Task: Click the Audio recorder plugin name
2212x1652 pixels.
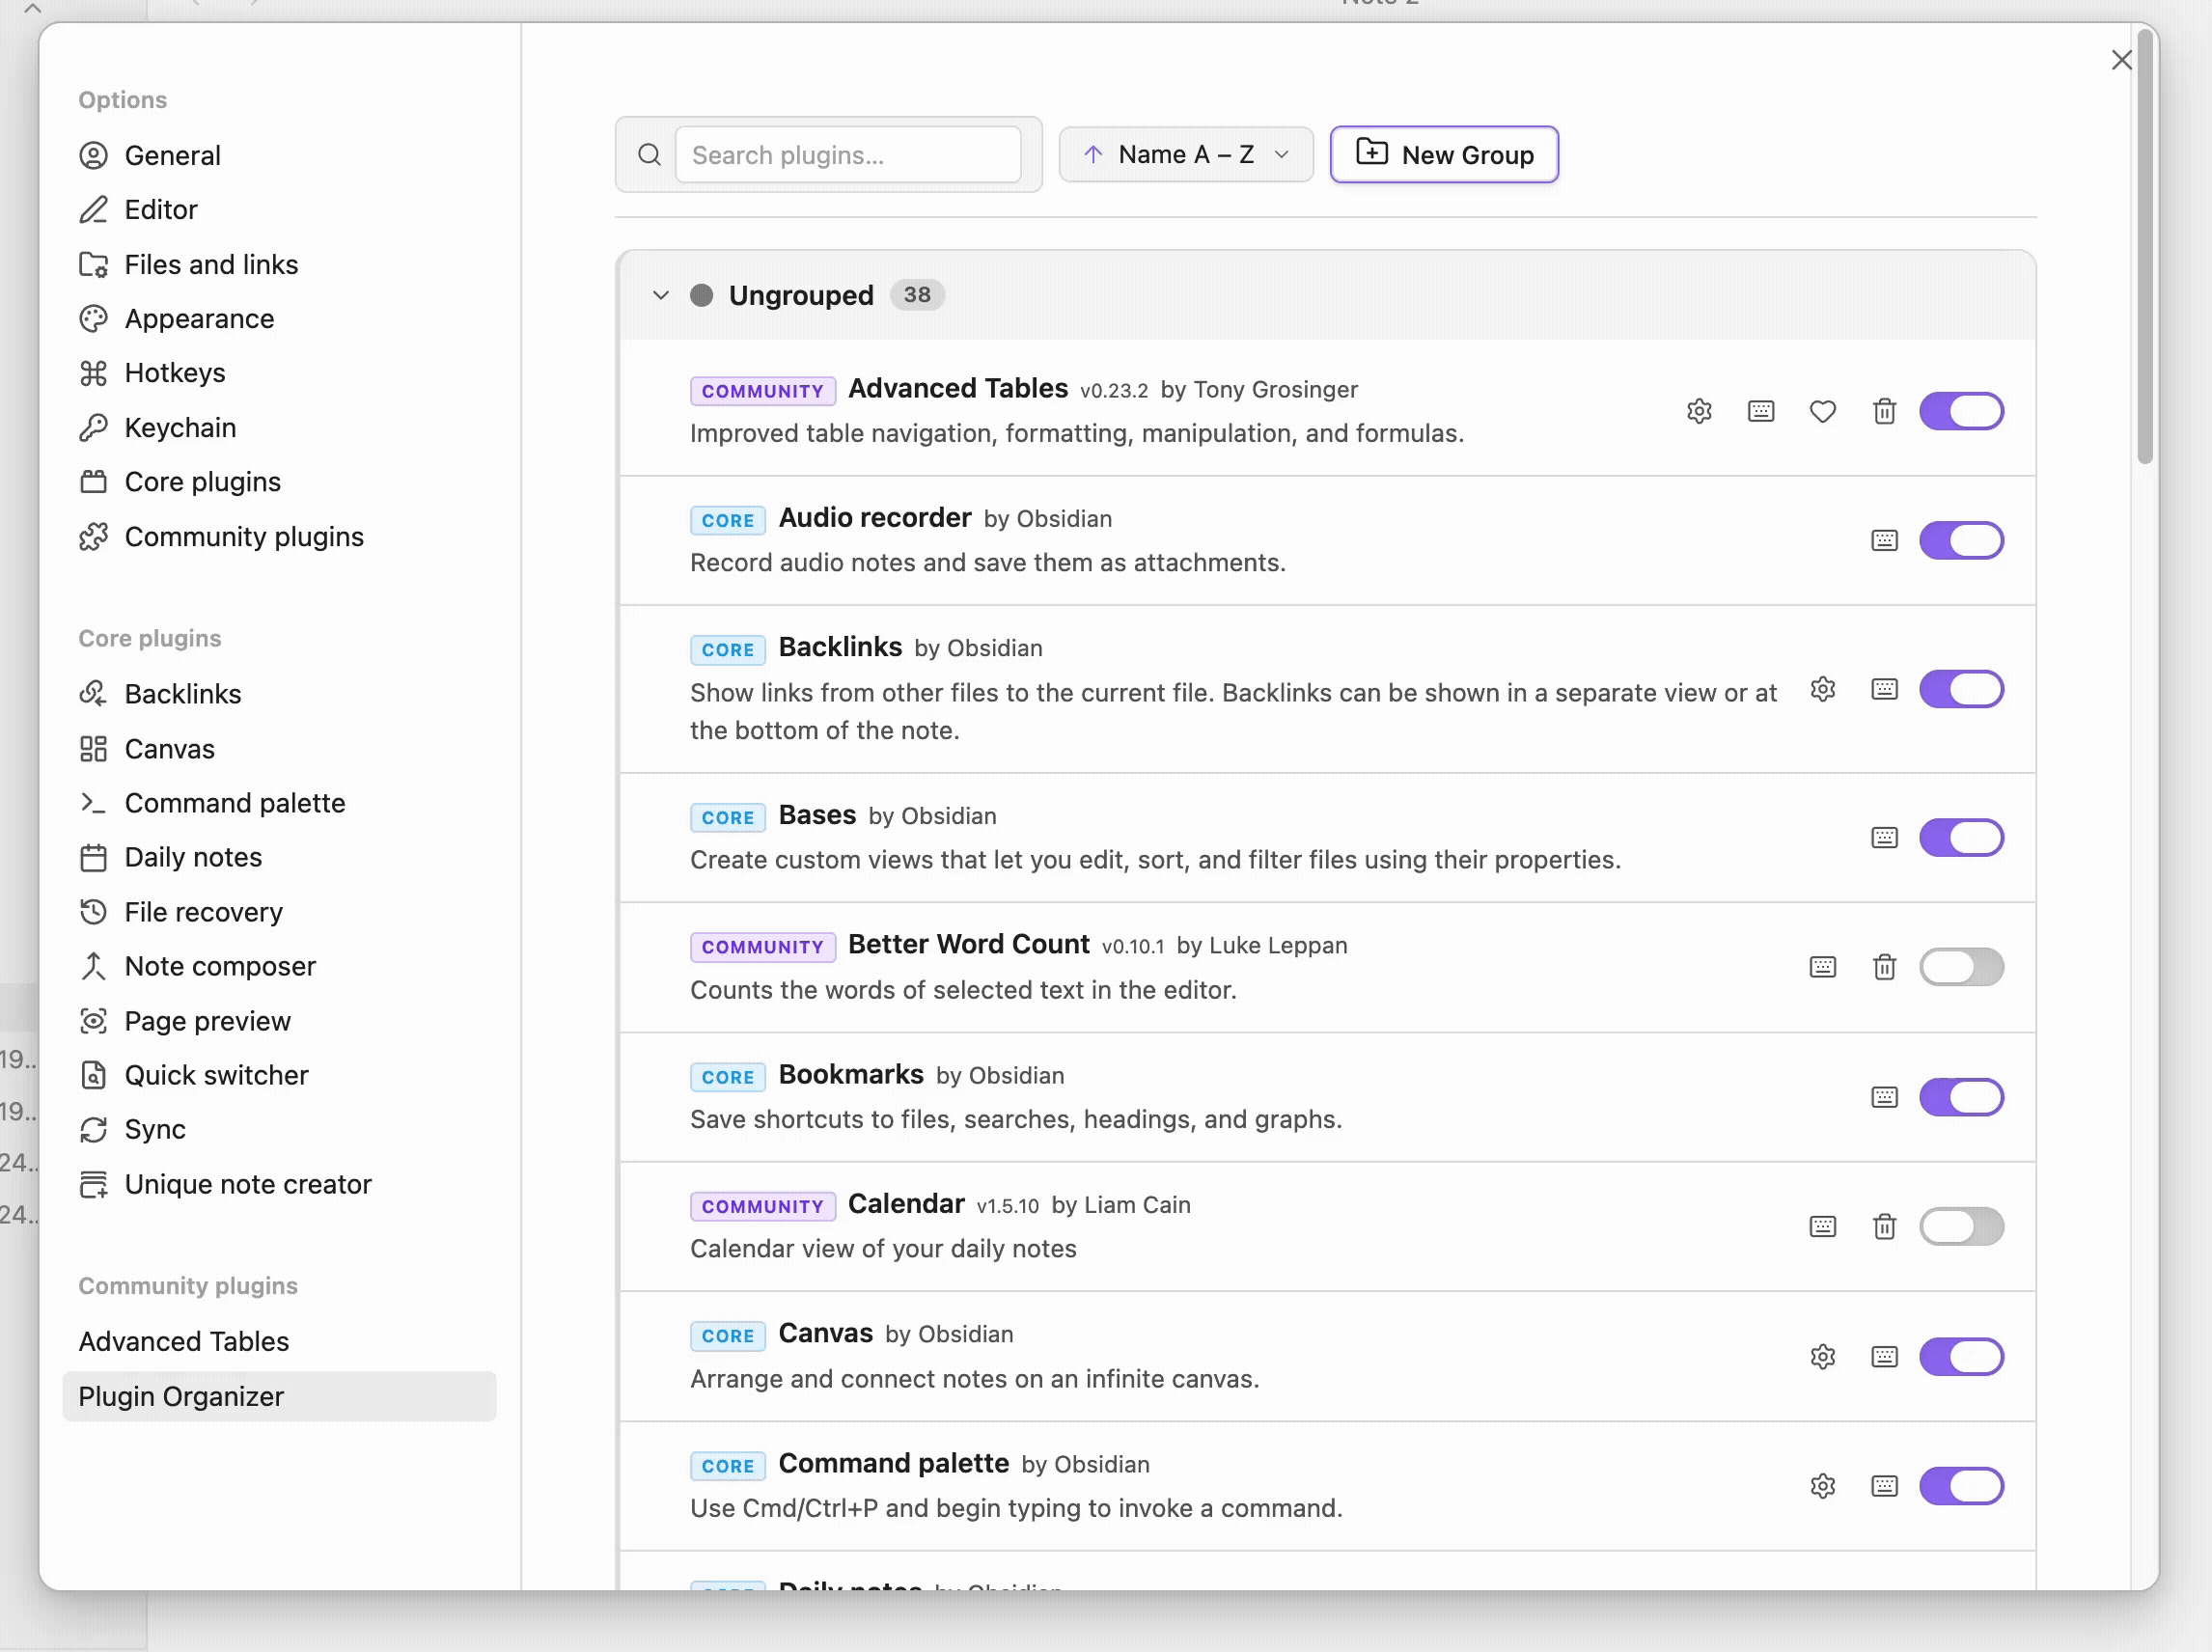Action: click(875, 518)
